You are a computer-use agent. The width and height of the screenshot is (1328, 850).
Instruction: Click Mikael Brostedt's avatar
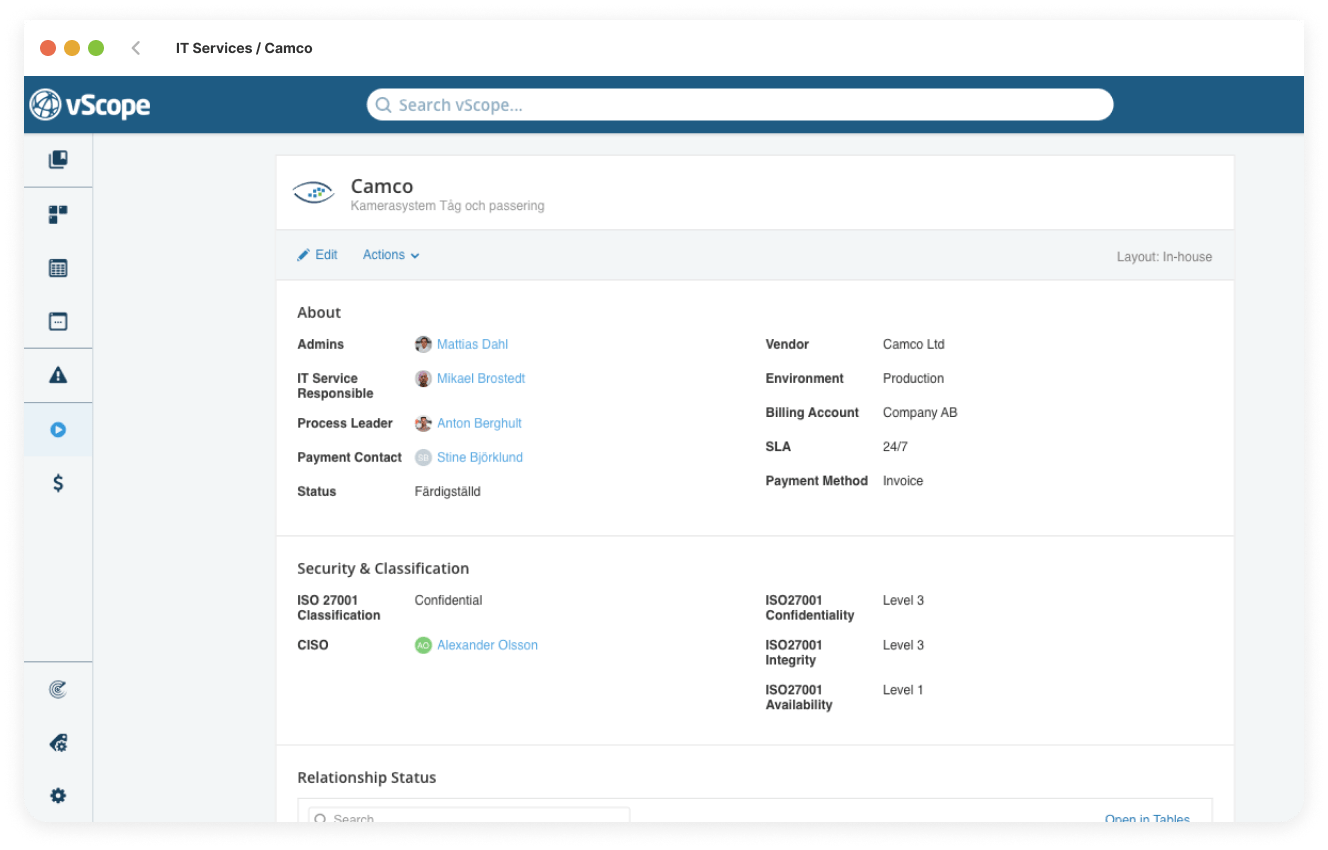click(423, 378)
